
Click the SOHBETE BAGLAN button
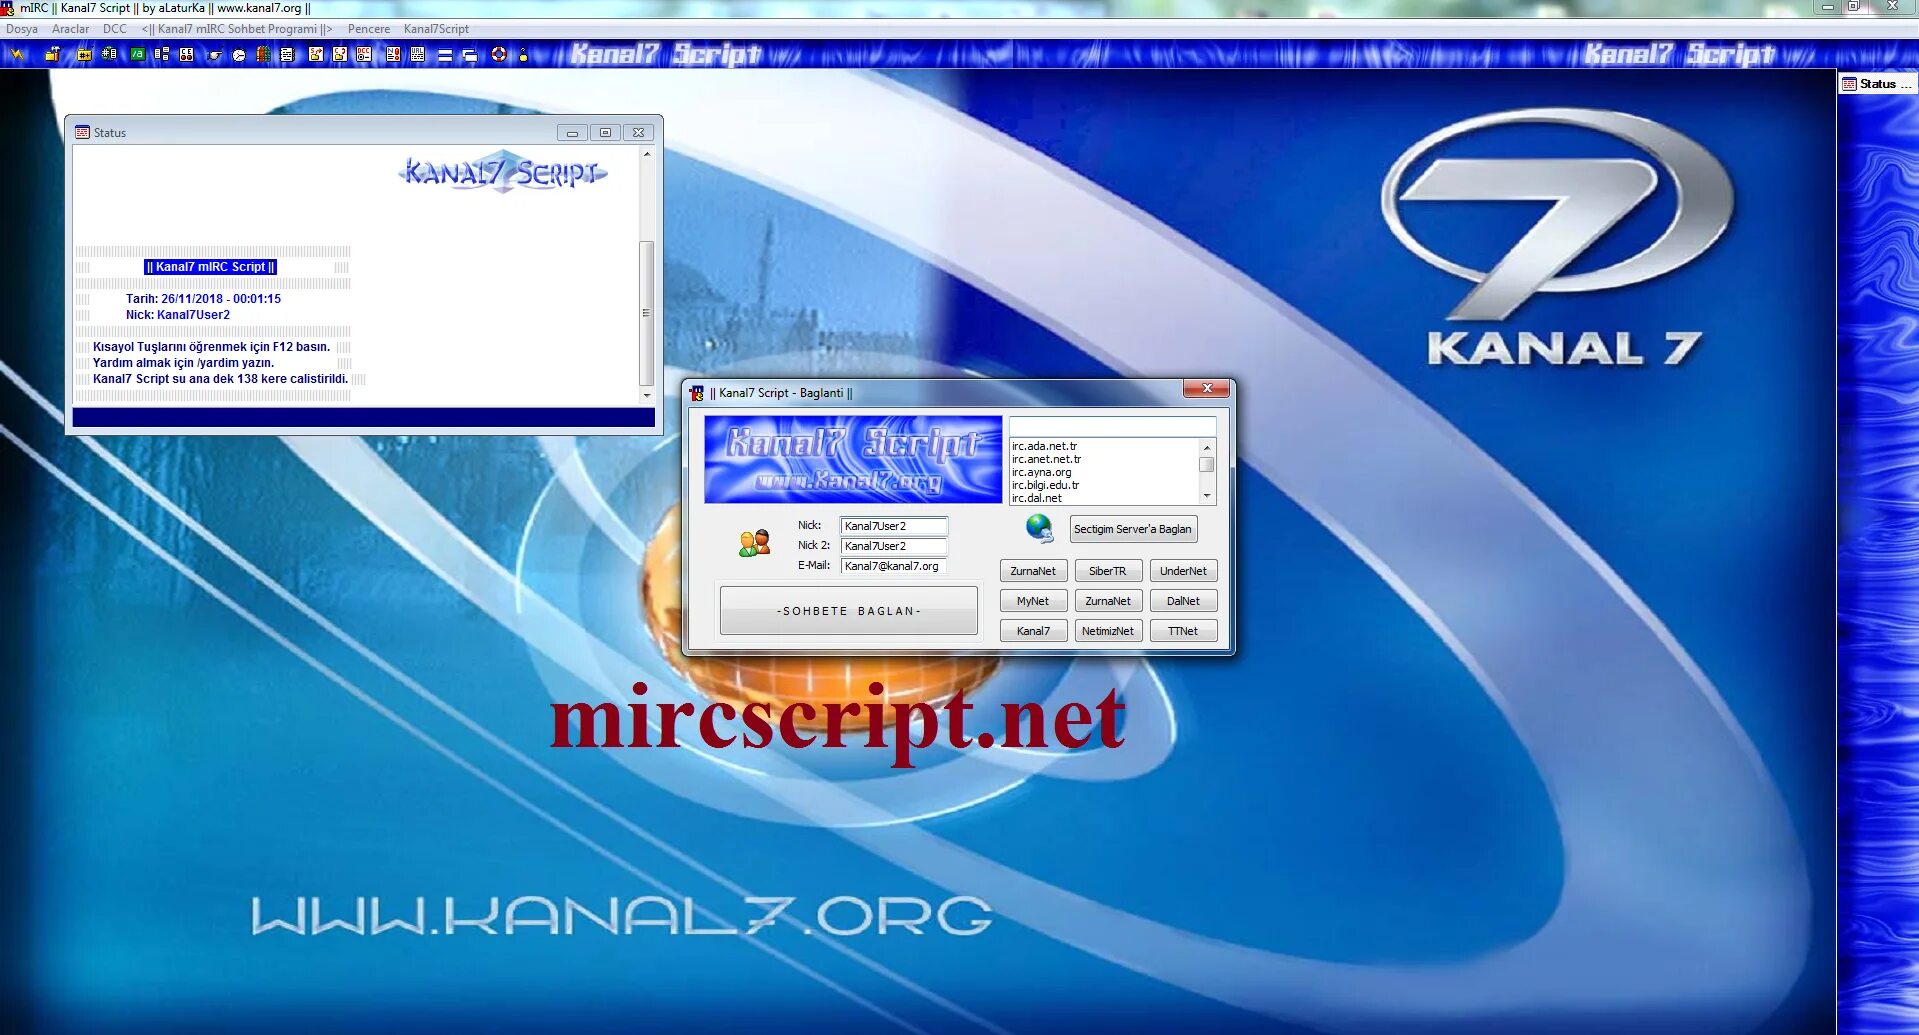pyautogui.click(x=849, y=610)
